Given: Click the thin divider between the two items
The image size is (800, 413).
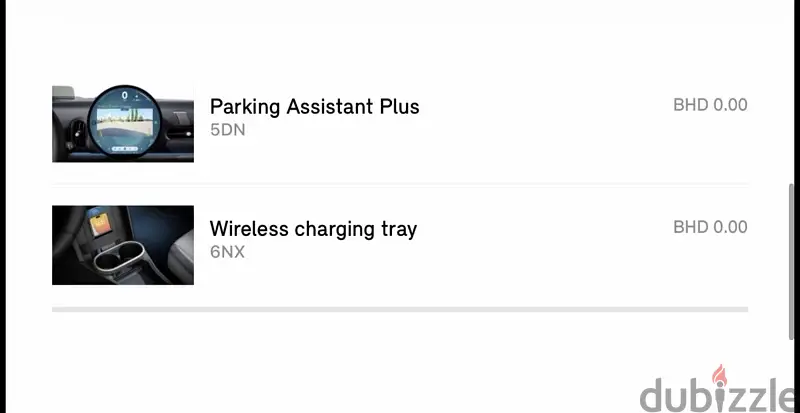Looking at the screenshot, I should 400,183.
